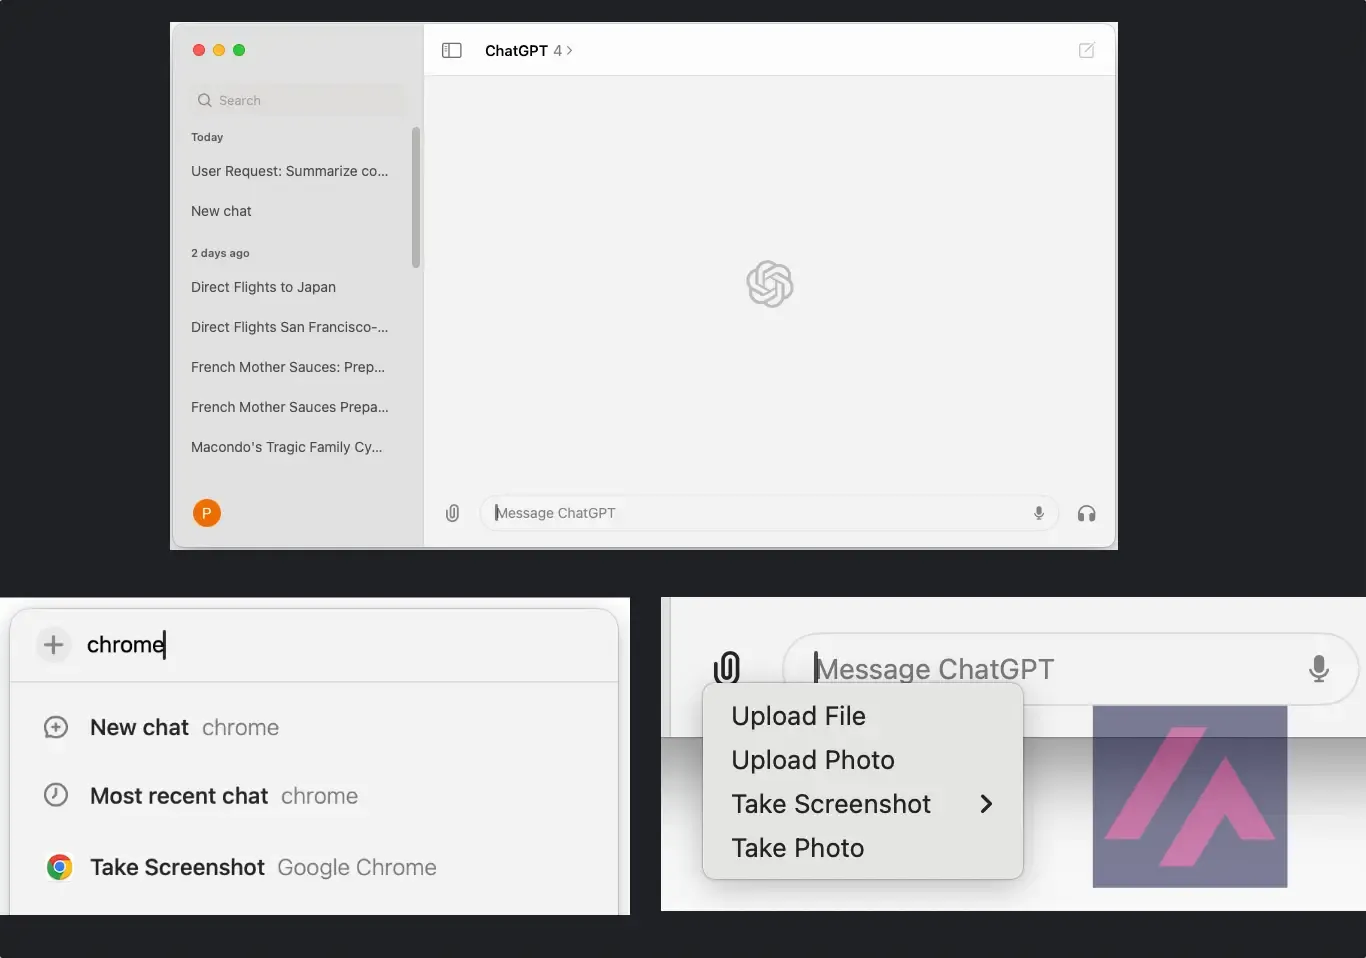Select the "Most recent chat chrome" suggestion
The width and height of the screenshot is (1366, 958).
[x=314, y=796]
